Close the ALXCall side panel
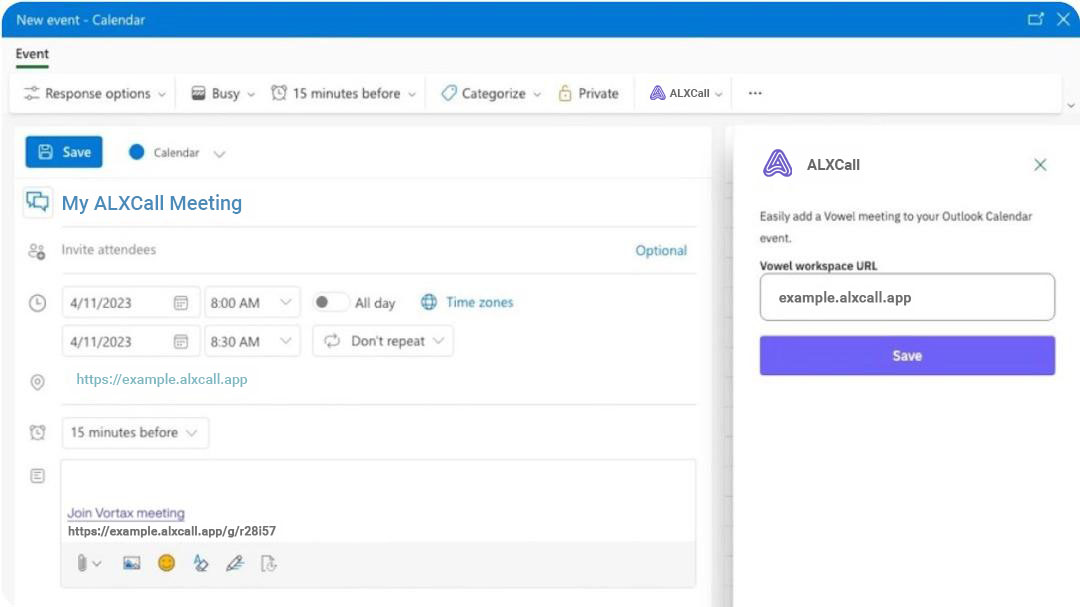Screen dimensions: 1080x607 pos(1040,165)
